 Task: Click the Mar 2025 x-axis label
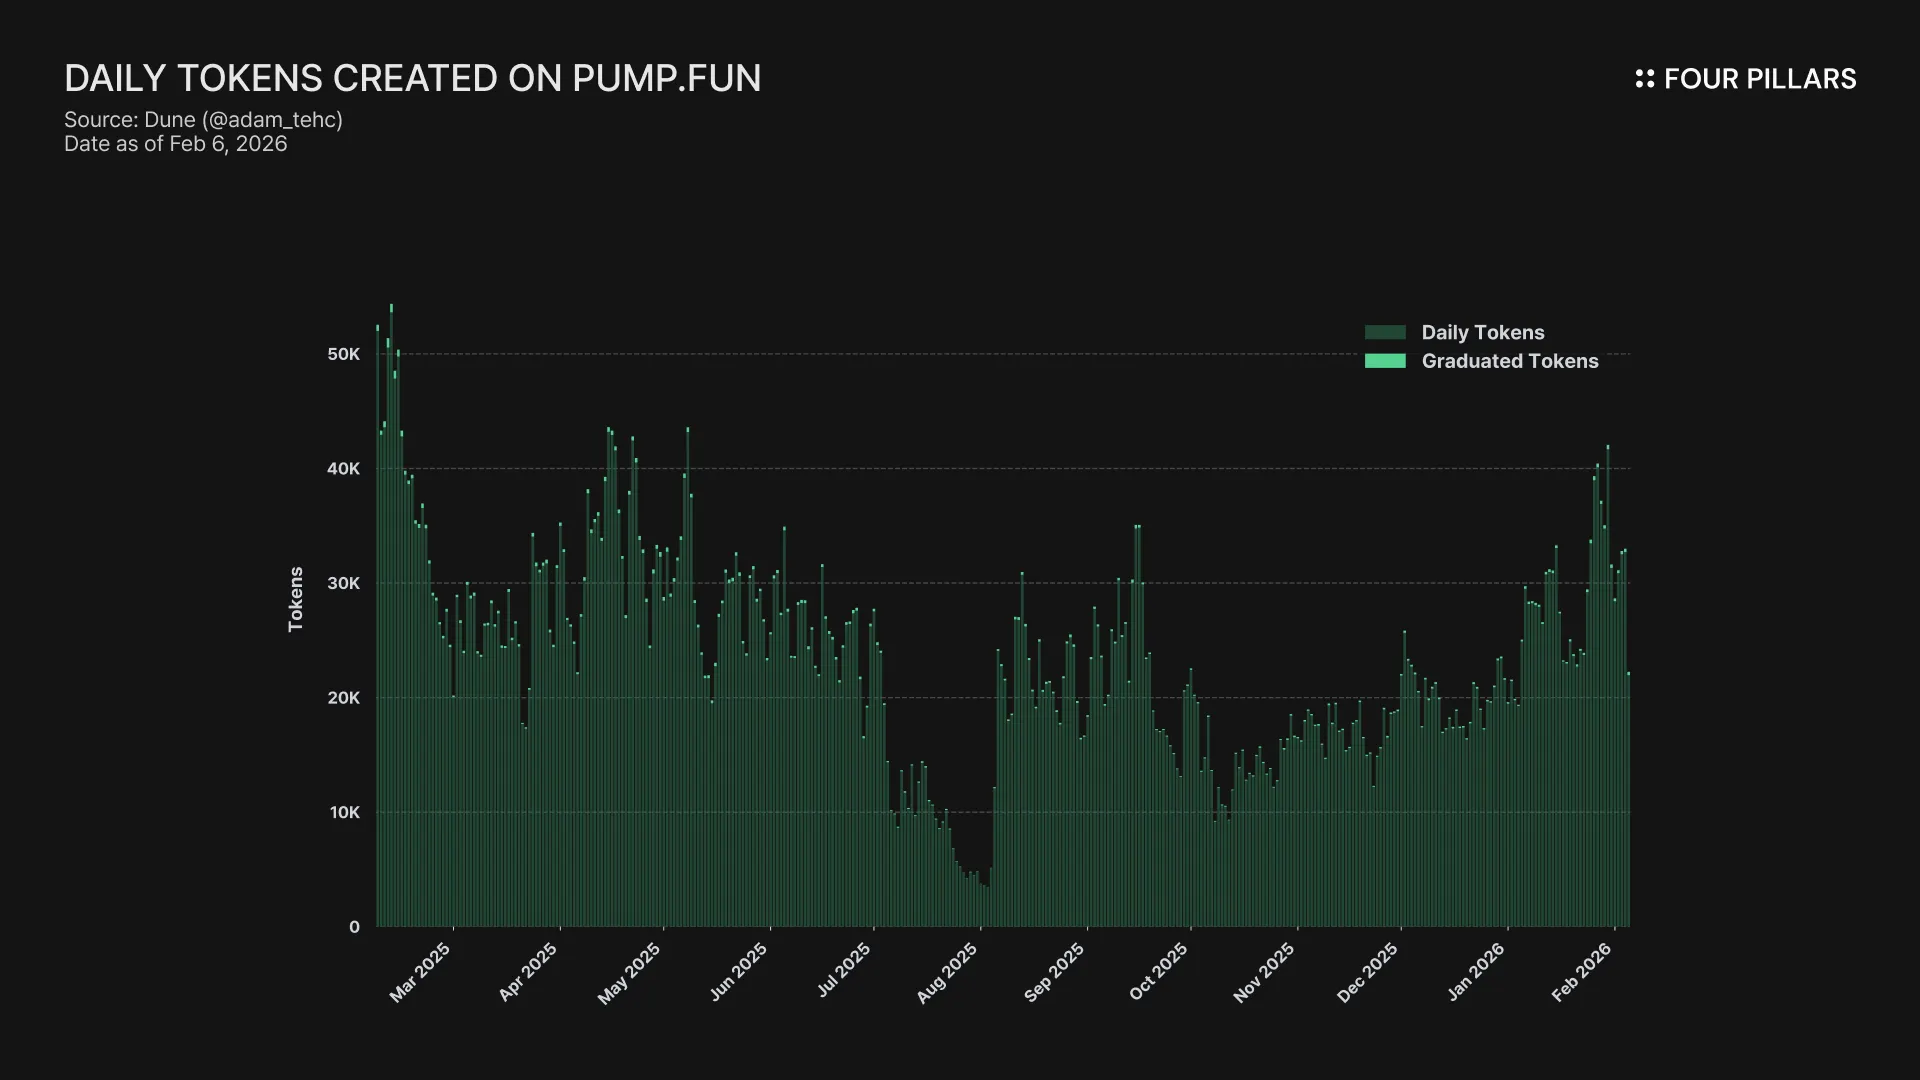[x=421, y=972]
